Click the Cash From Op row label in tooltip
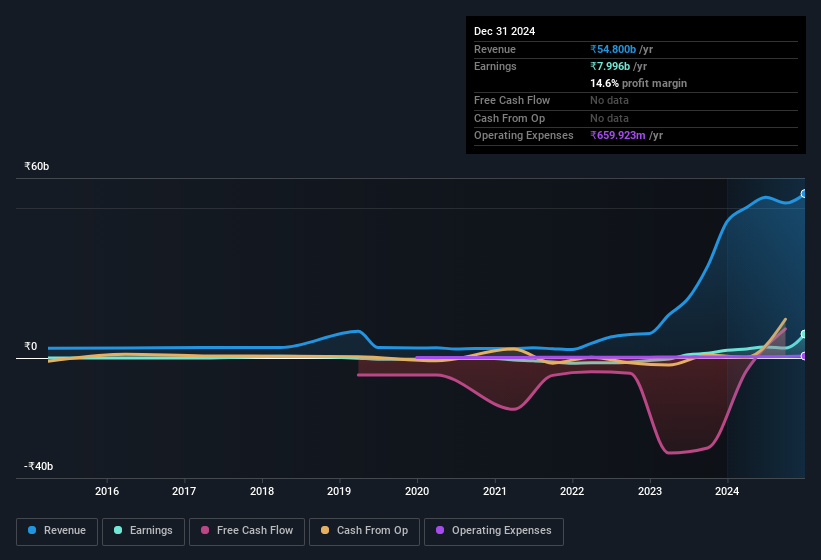 tap(509, 118)
